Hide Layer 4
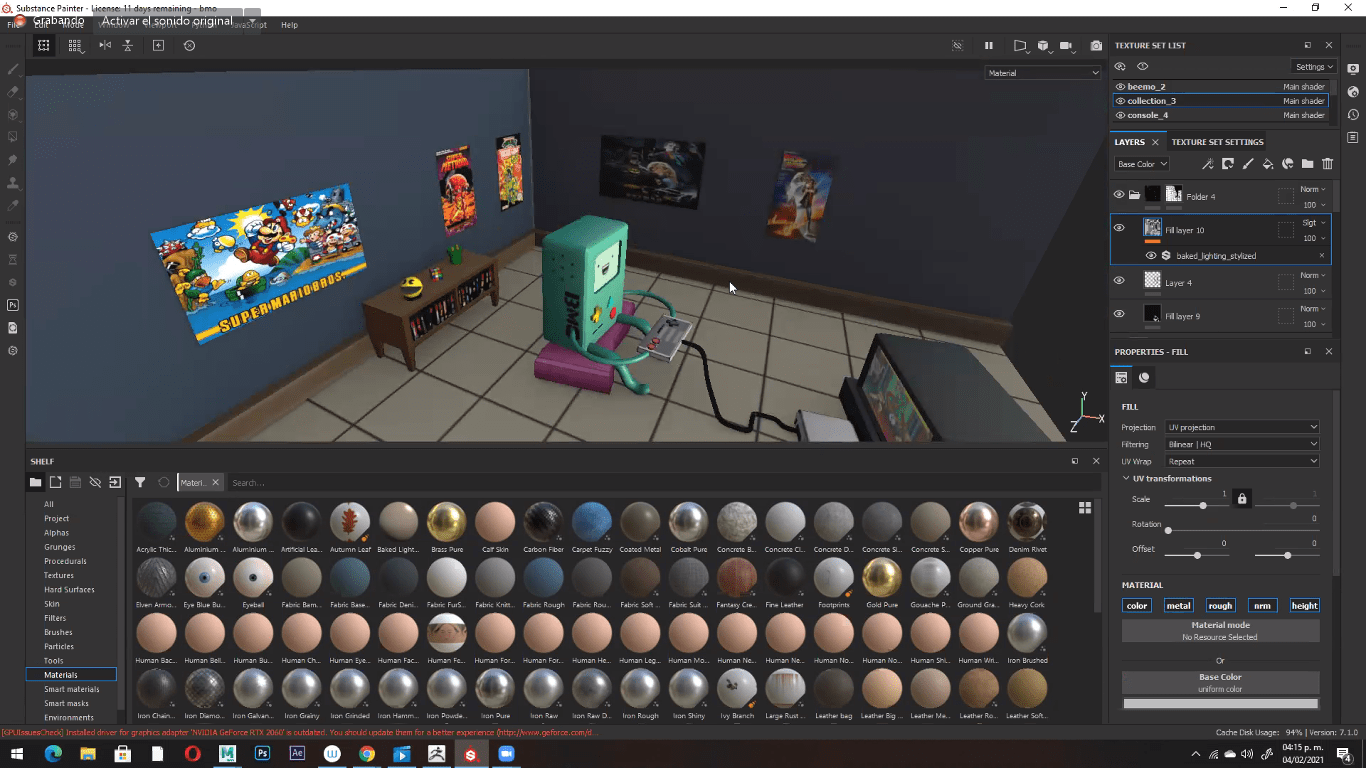The height and width of the screenshot is (768, 1366). click(x=1119, y=281)
